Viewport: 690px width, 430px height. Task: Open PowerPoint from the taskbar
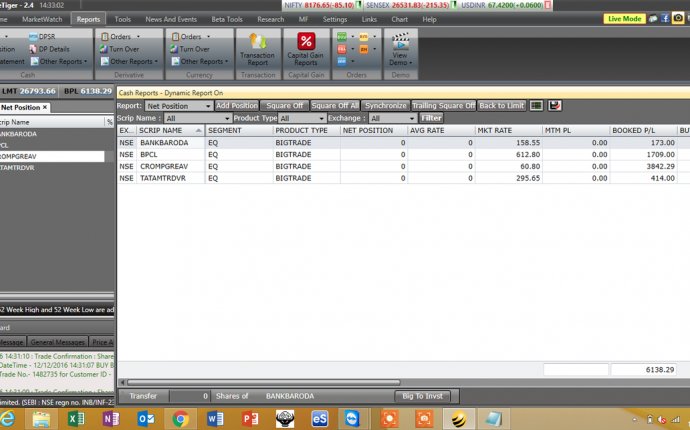tap(250, 419)
